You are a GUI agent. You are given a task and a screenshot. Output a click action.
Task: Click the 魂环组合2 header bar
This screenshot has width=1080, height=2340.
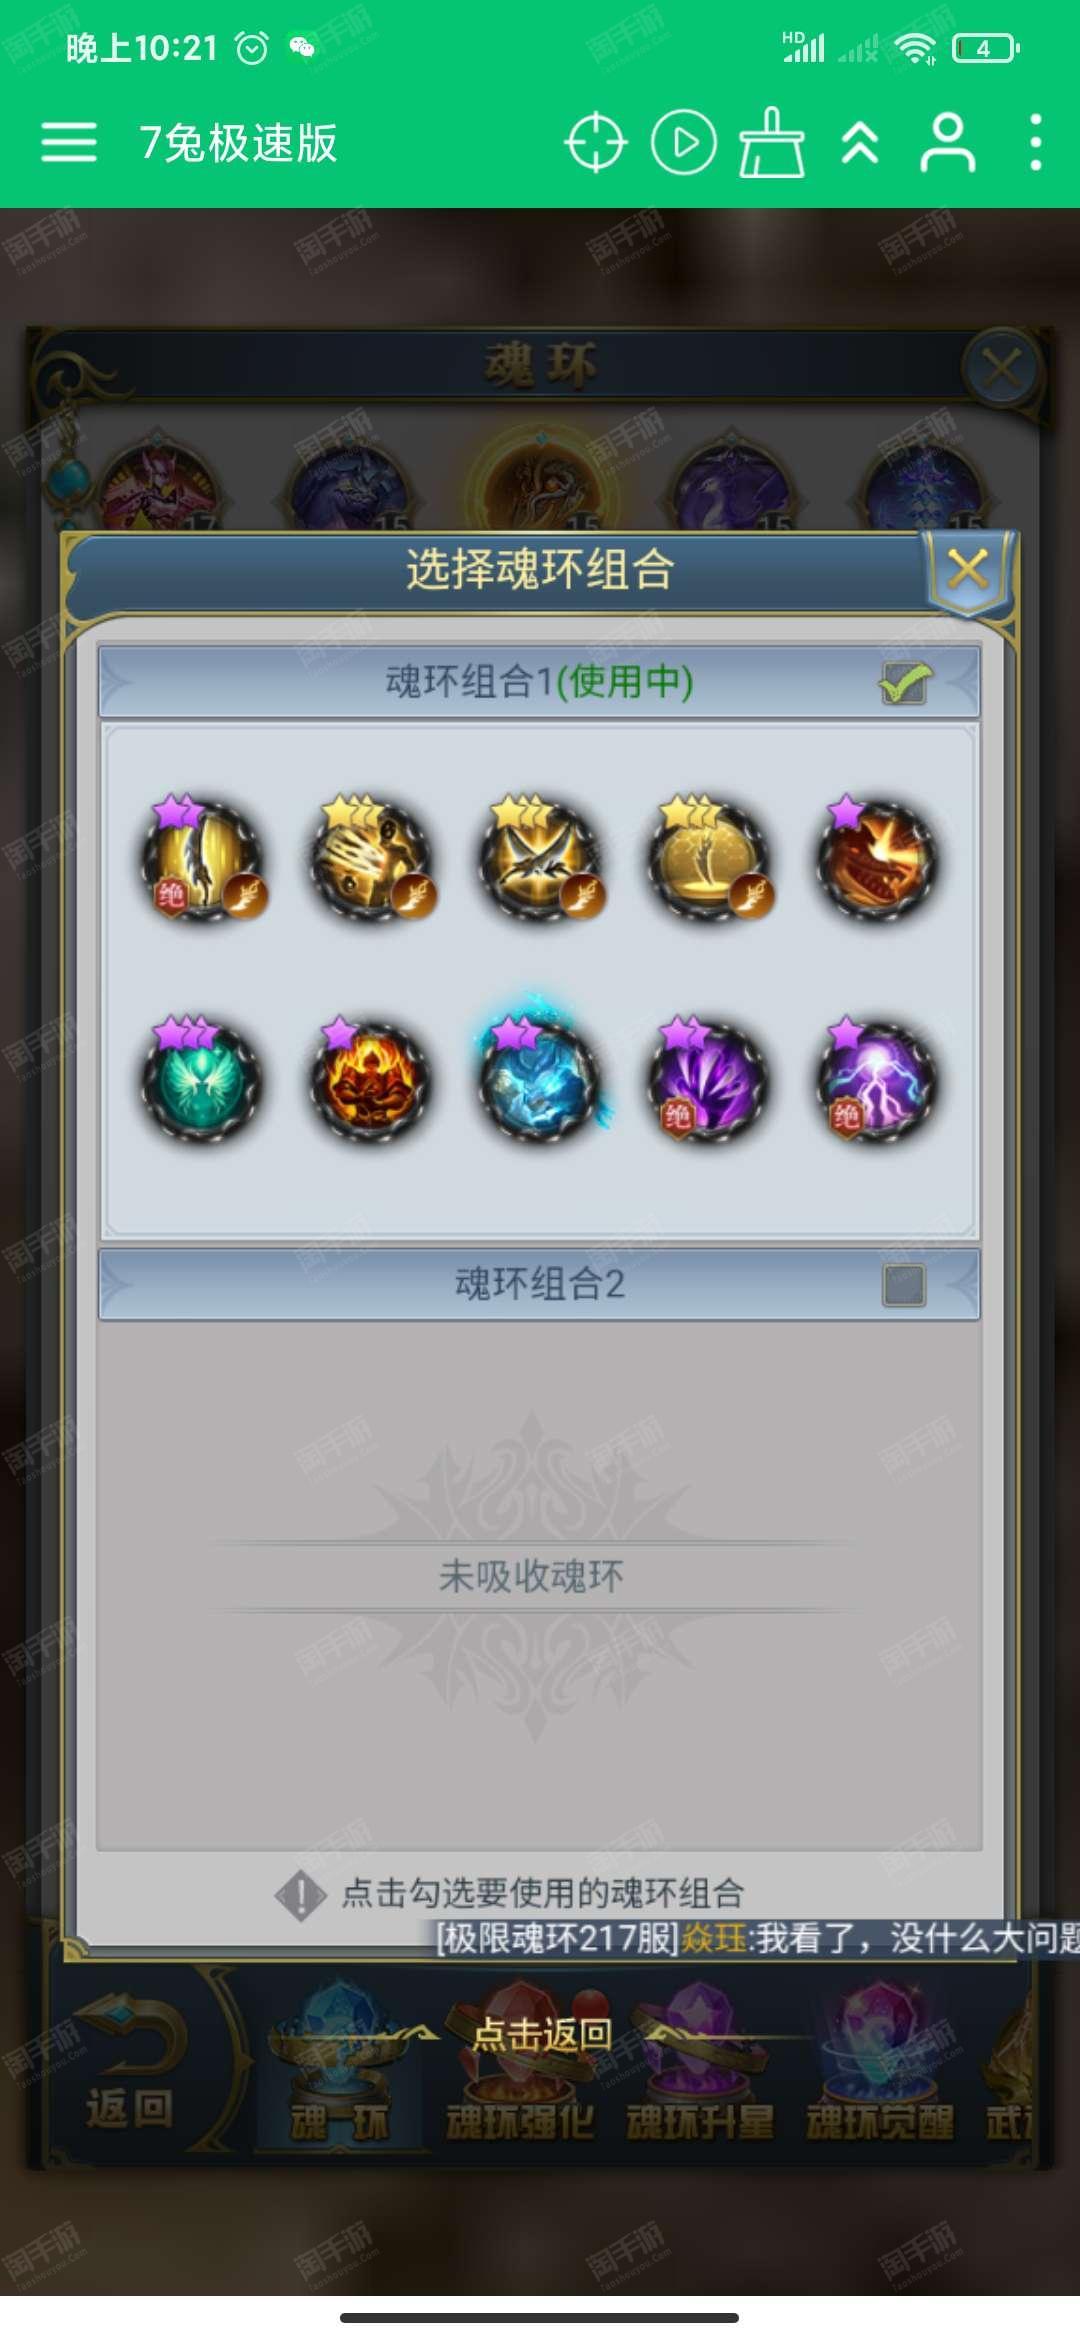click(539, 1284)
